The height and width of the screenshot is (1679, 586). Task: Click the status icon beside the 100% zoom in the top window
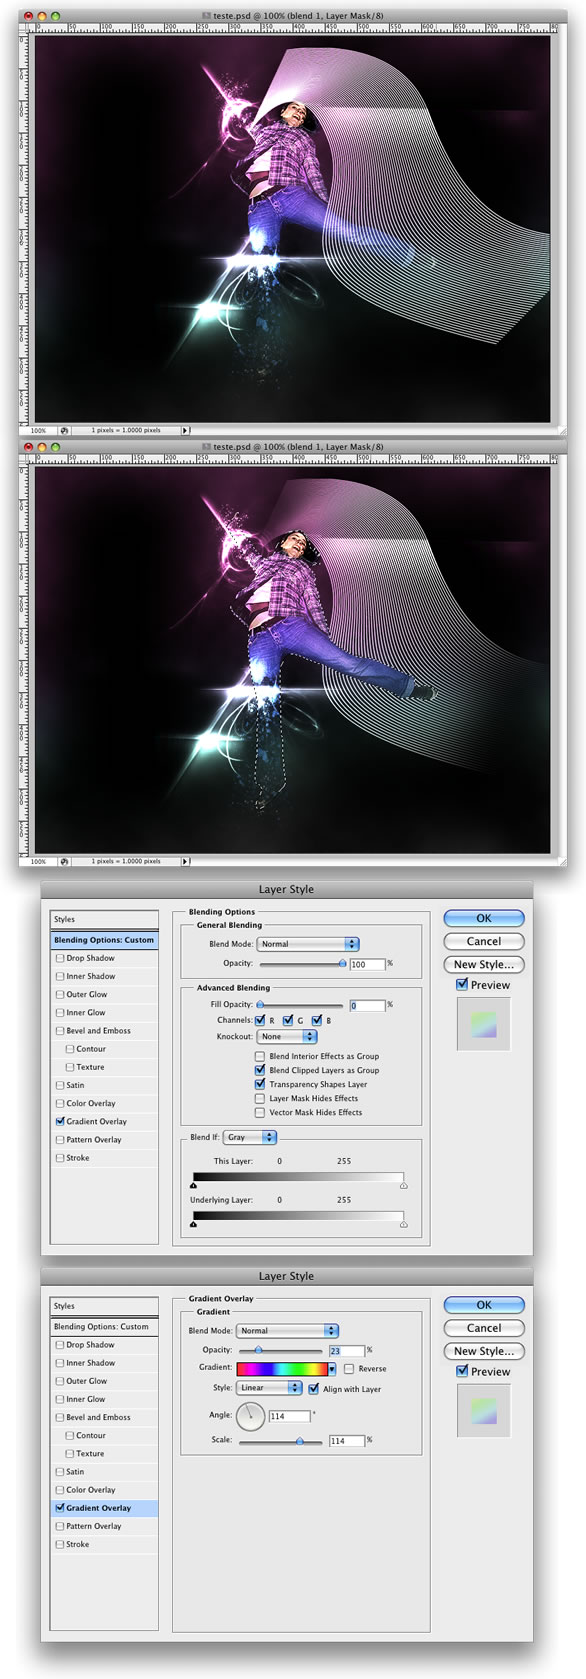pyautogui.click(x=64, y=430)
